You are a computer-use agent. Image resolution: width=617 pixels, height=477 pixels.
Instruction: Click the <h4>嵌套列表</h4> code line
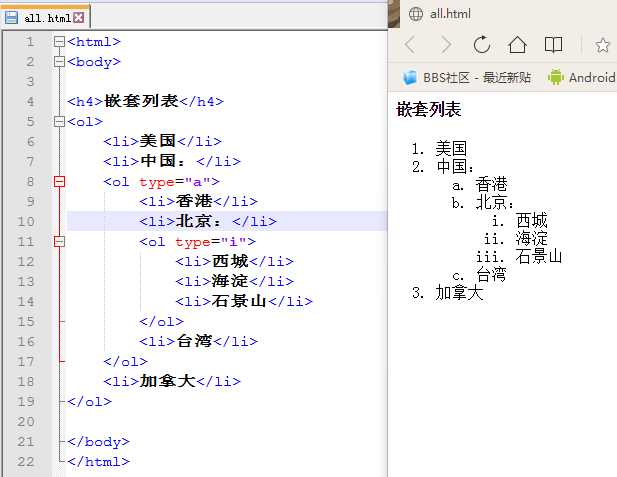tap(145, 101)
